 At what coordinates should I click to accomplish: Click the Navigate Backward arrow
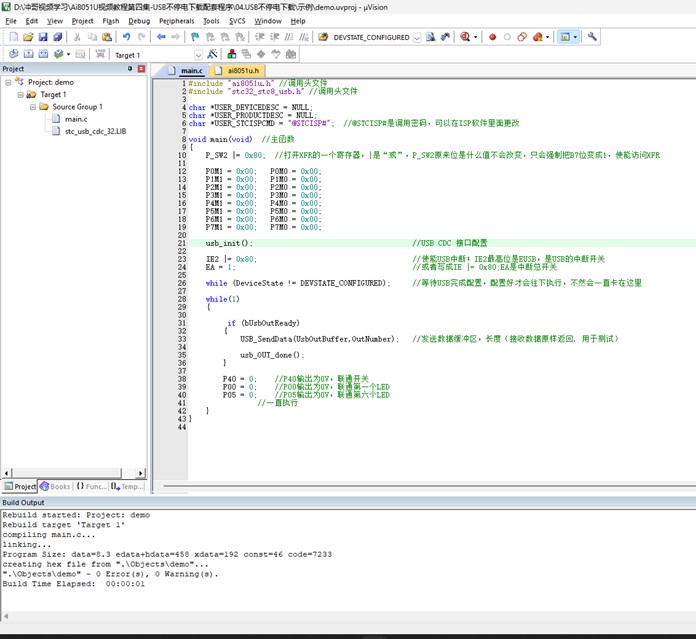162,37
